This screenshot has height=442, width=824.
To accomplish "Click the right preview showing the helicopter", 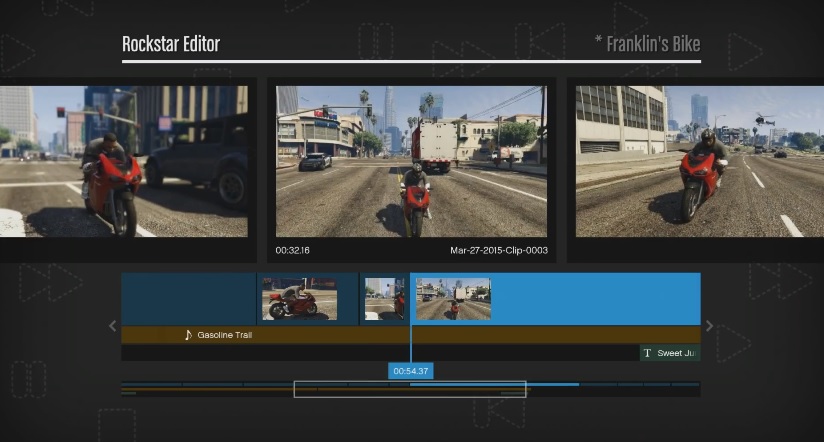I will click(699, 161).
